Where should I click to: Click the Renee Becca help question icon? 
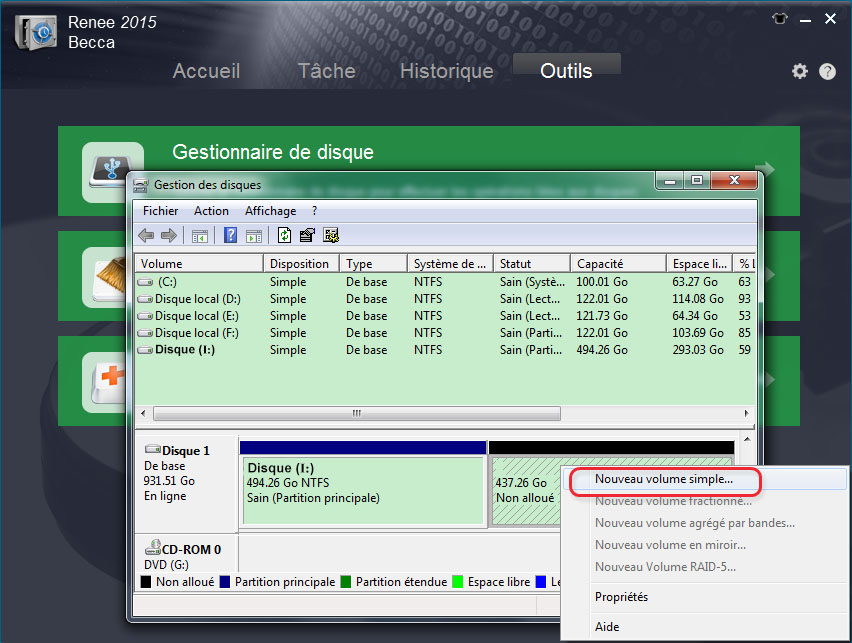point(827,71)
